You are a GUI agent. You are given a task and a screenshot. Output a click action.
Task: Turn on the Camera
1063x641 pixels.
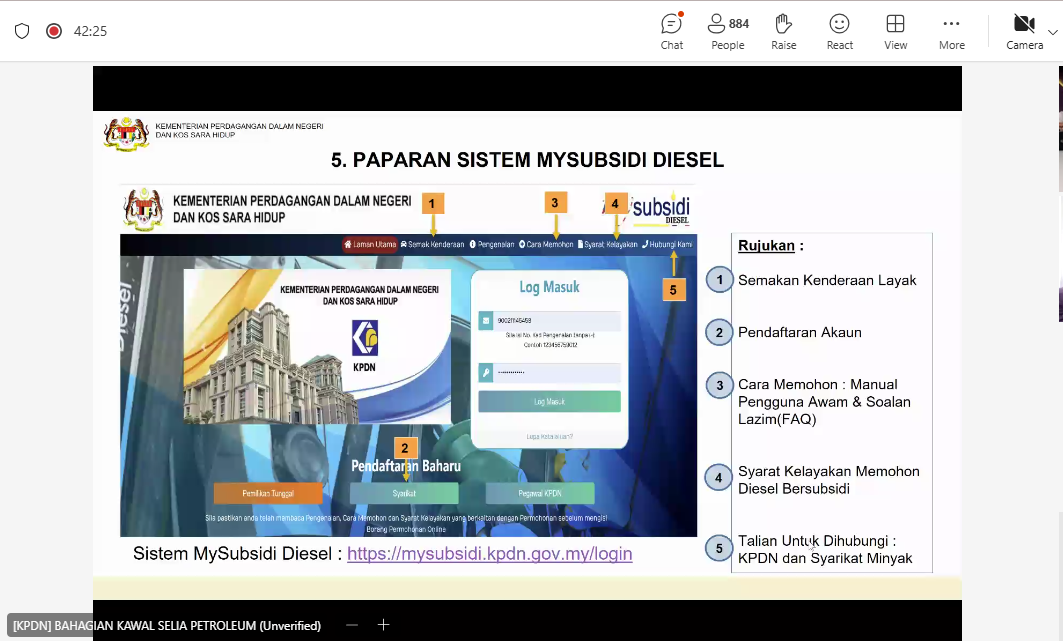click(1023, 30)
